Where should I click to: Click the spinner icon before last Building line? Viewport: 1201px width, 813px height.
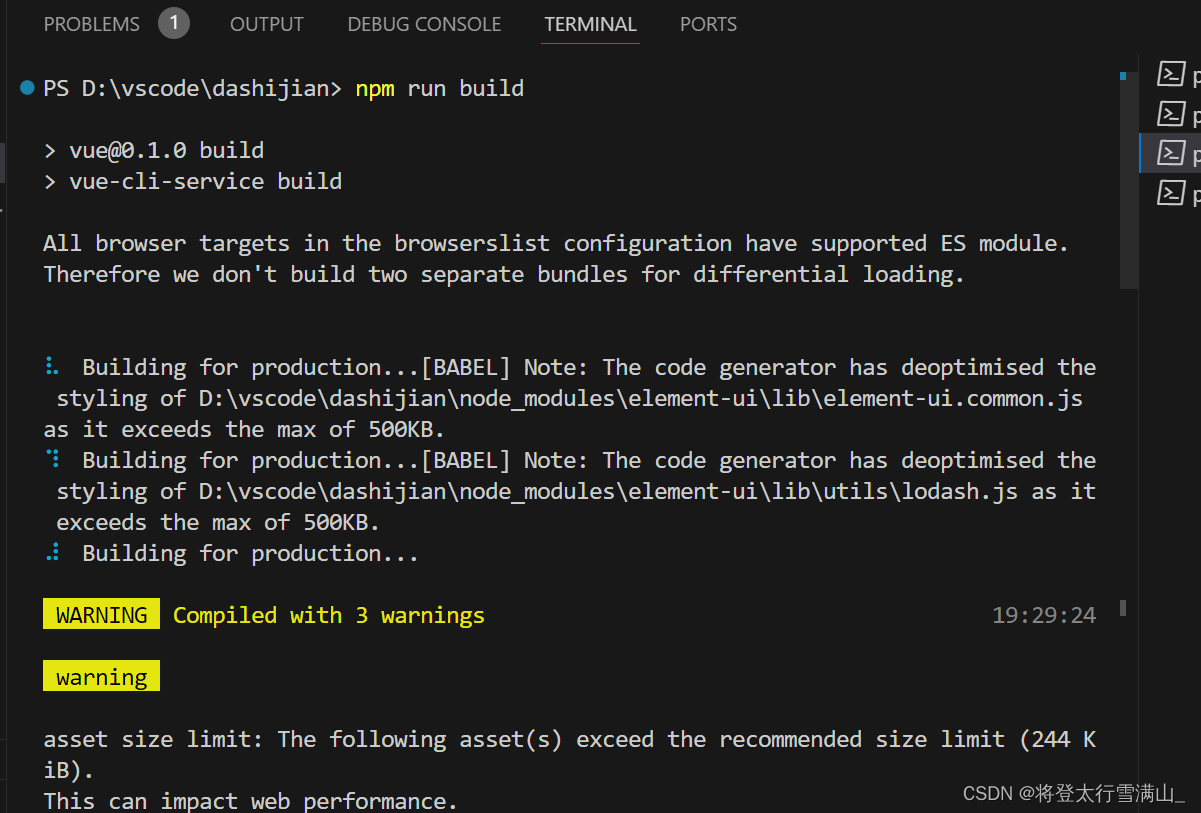pyautogui.click(x=53, y=553)
